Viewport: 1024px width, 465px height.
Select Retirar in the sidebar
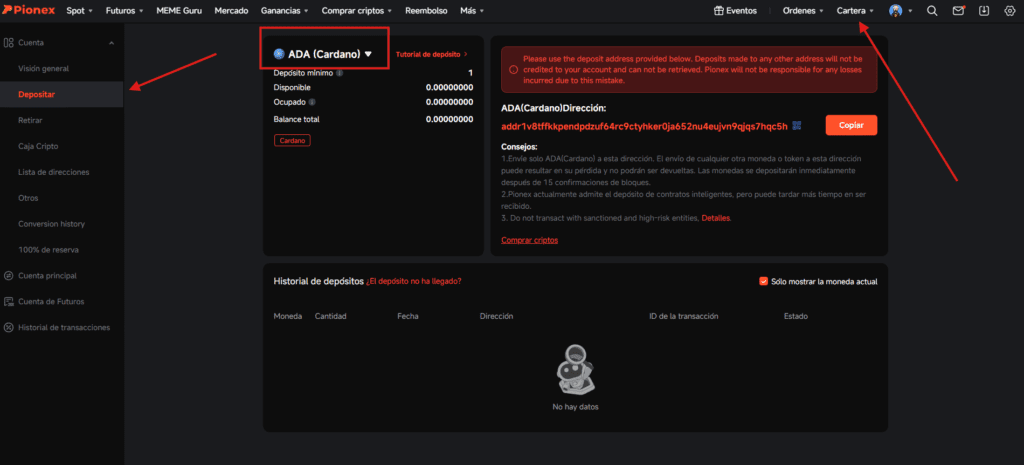(x=31, y=119)
